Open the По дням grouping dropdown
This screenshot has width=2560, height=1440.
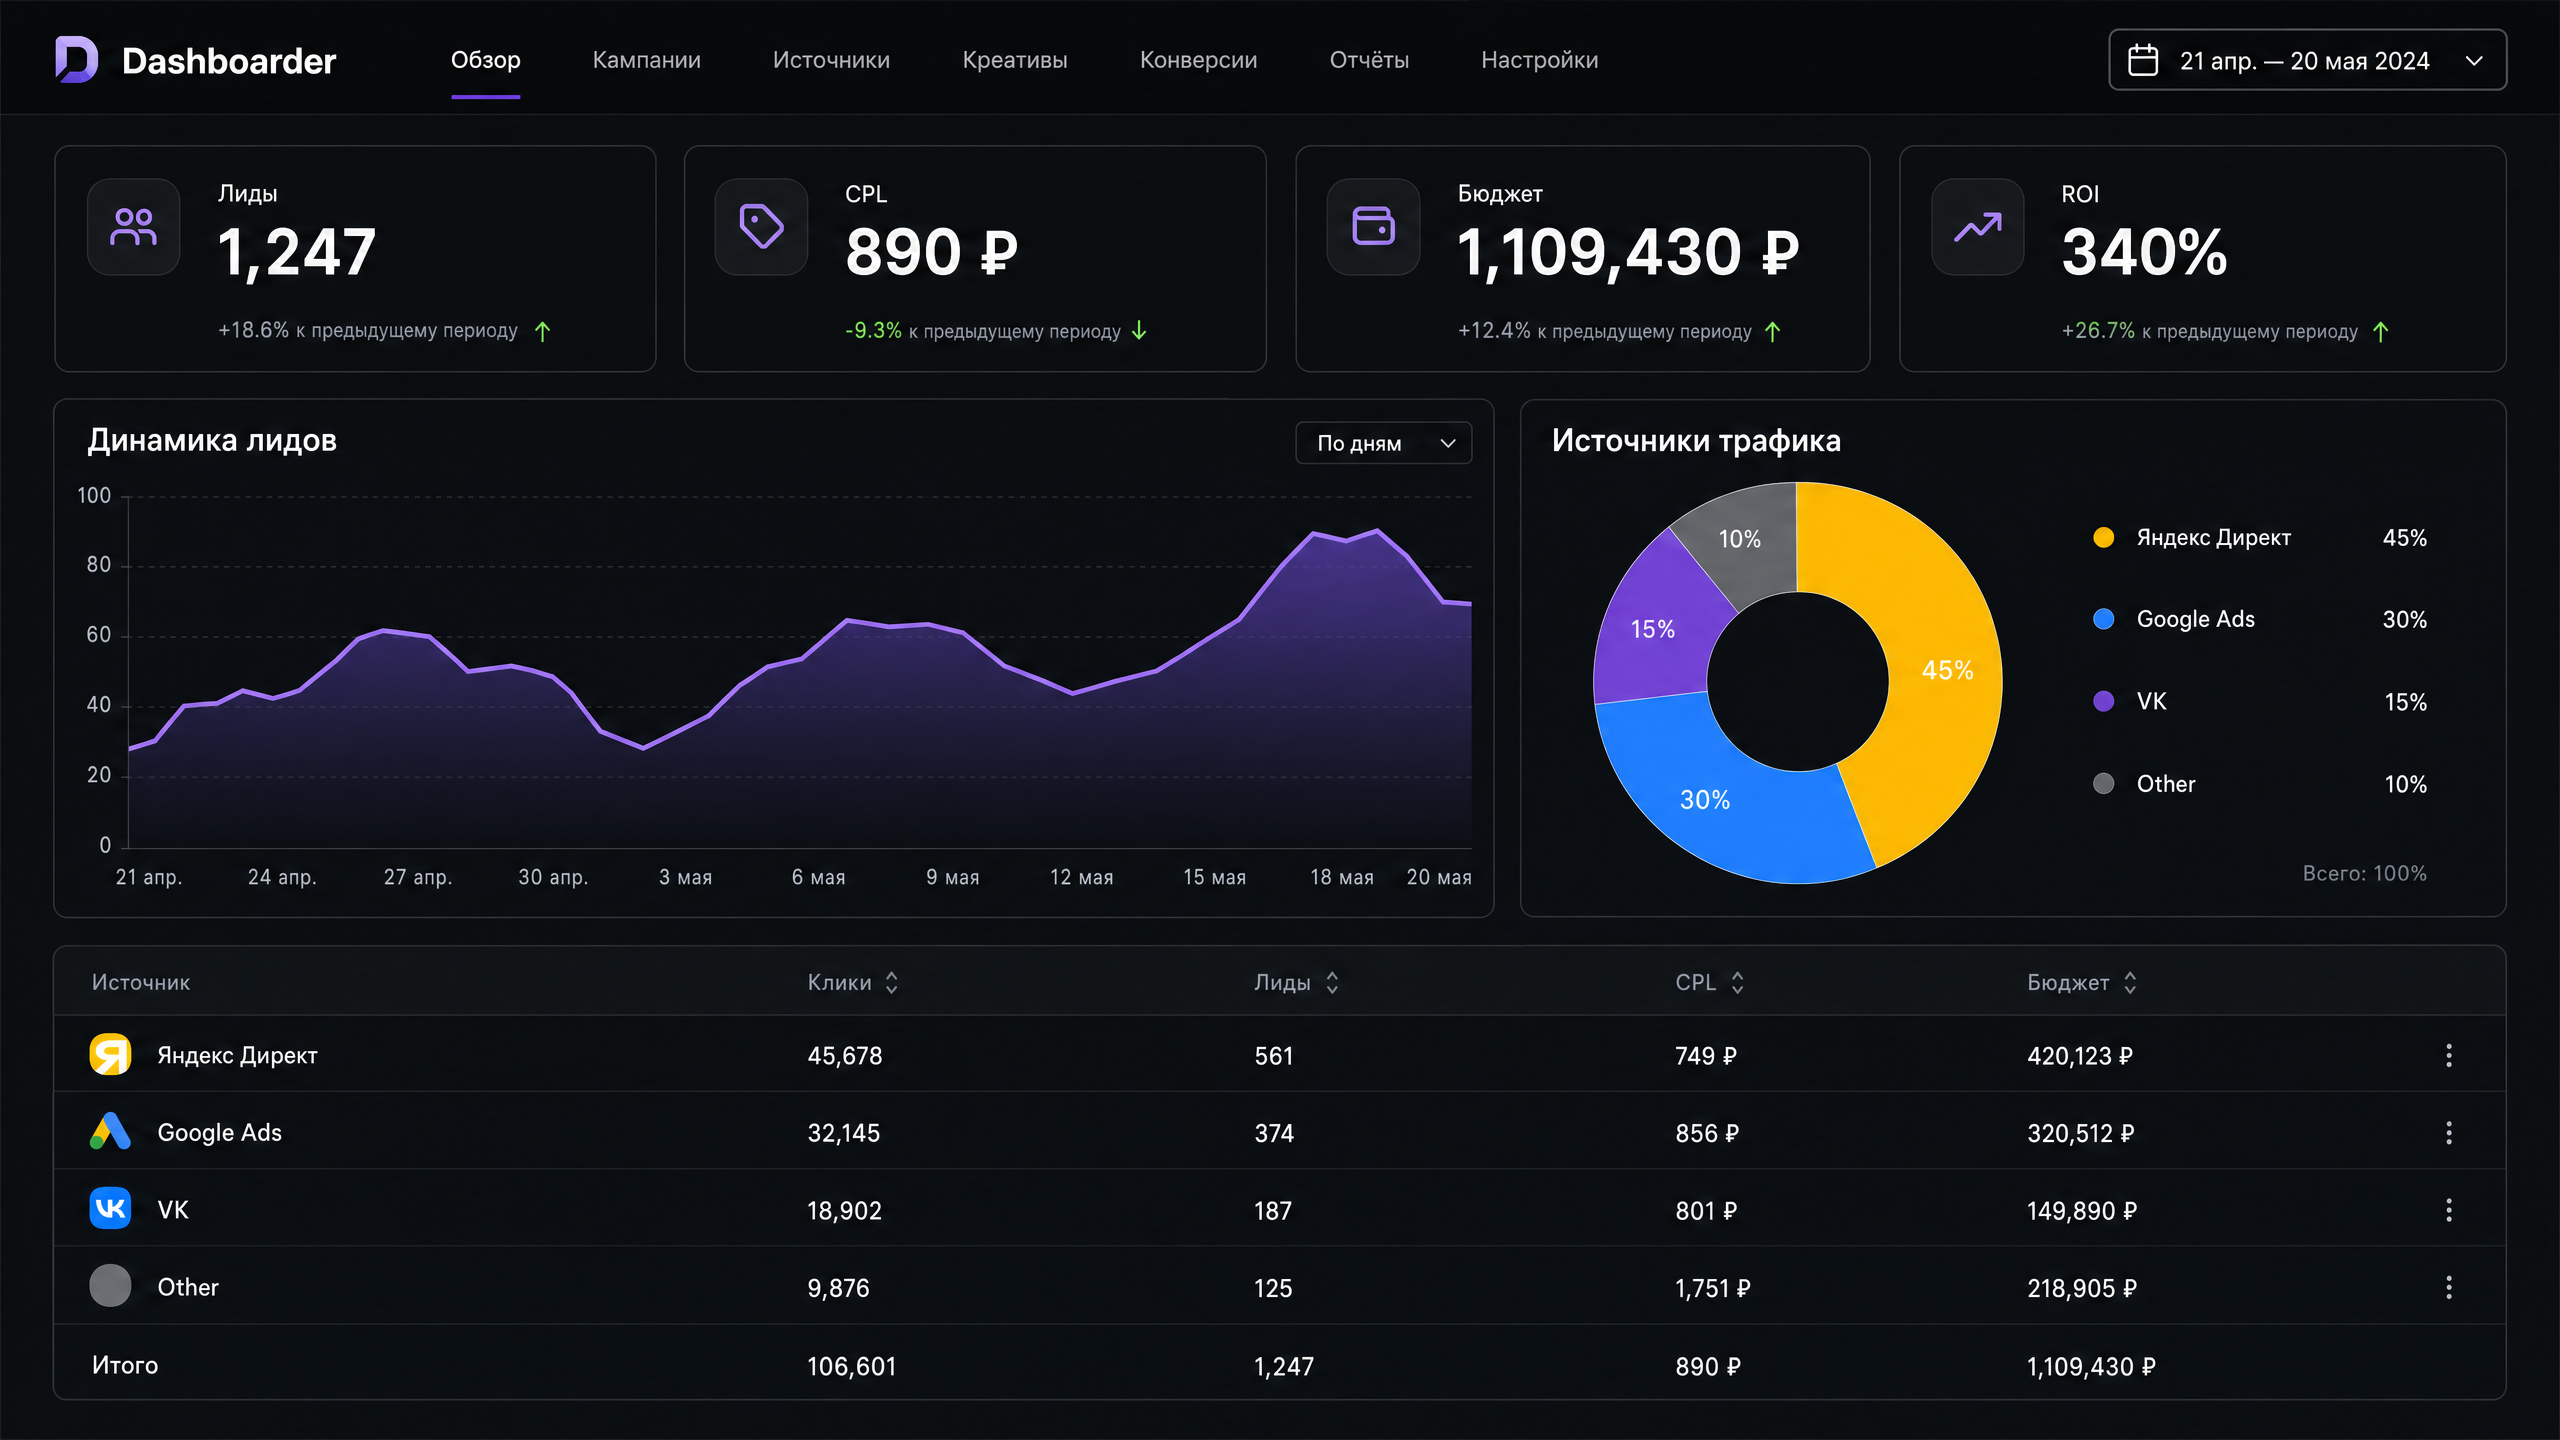tap(1383, 443)
